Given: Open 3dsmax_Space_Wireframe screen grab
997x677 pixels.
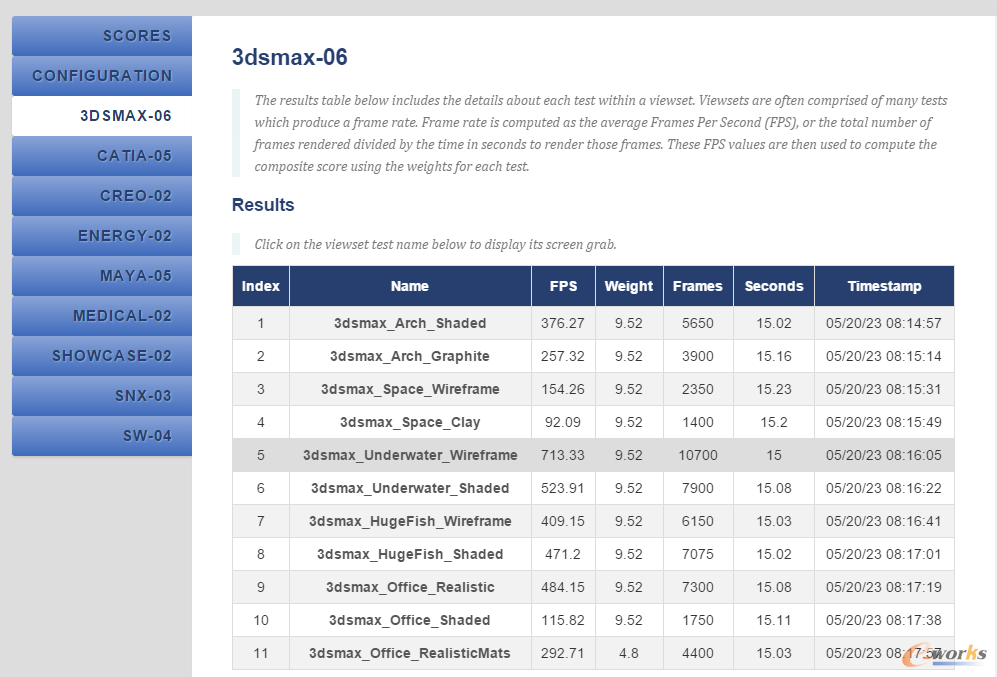Looking at the screenshot, I should pos(410,389).
